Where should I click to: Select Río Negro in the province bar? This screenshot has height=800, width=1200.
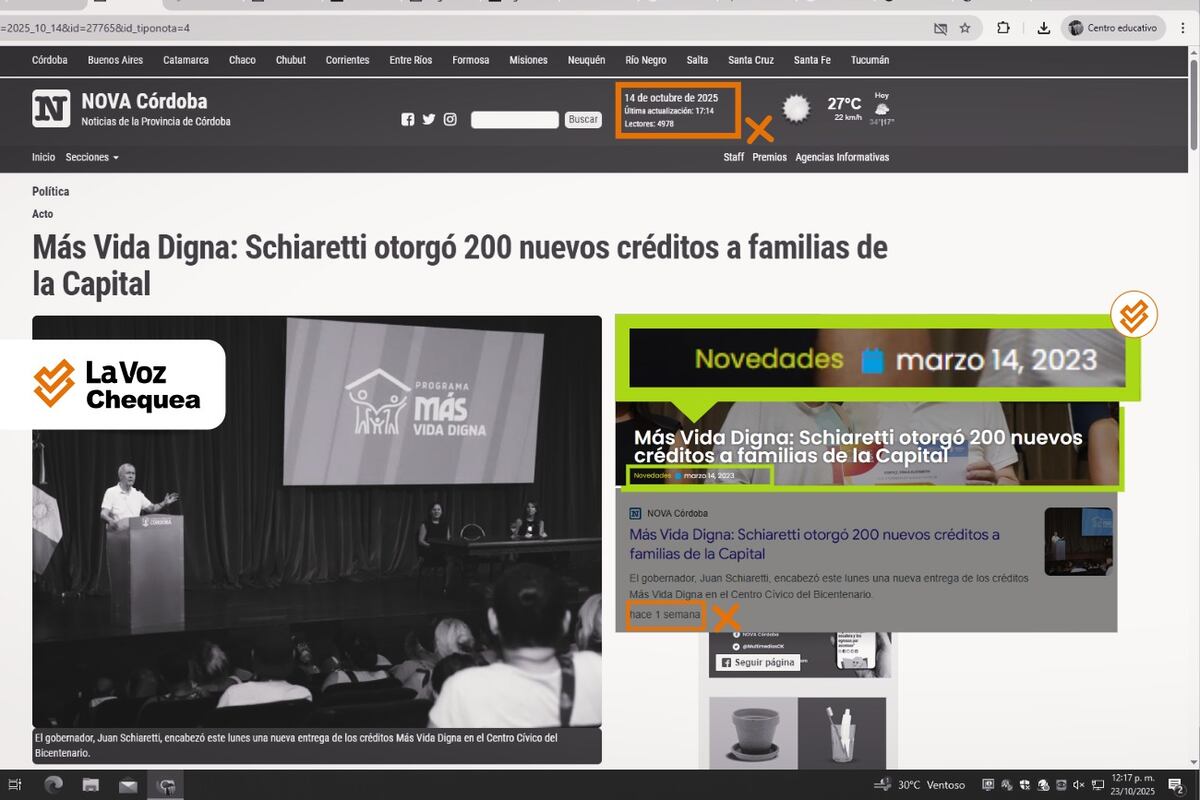click(x=646, y=60)
